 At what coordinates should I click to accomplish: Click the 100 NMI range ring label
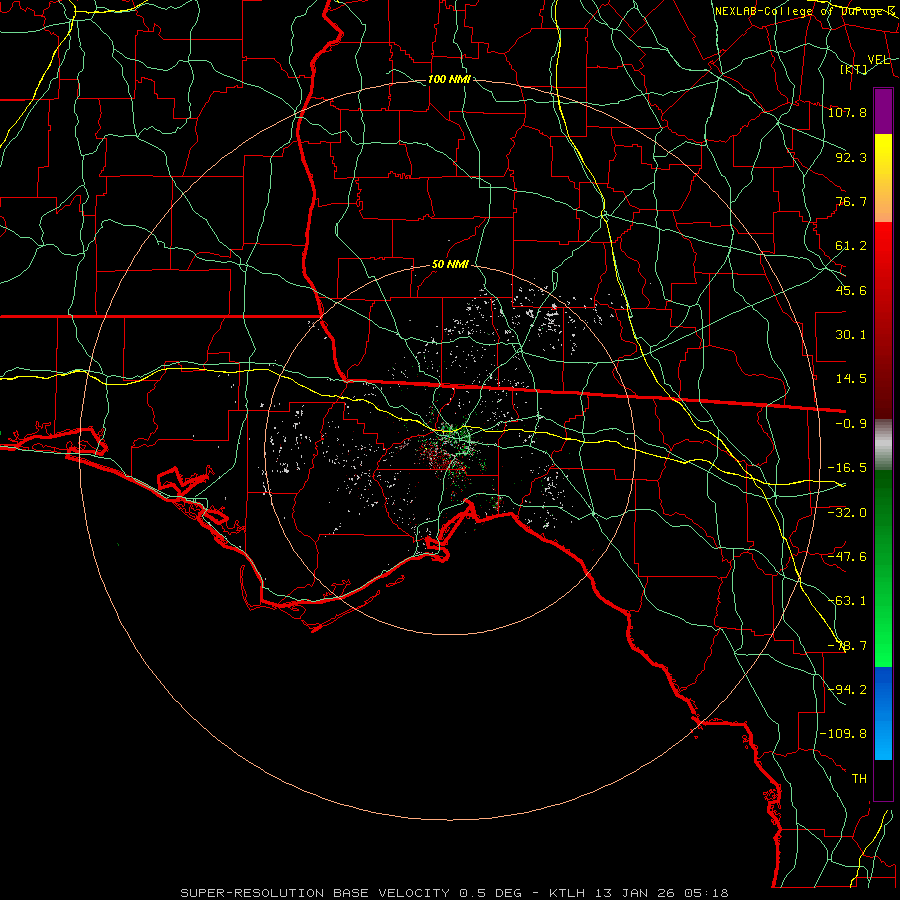tap(449, 79)
